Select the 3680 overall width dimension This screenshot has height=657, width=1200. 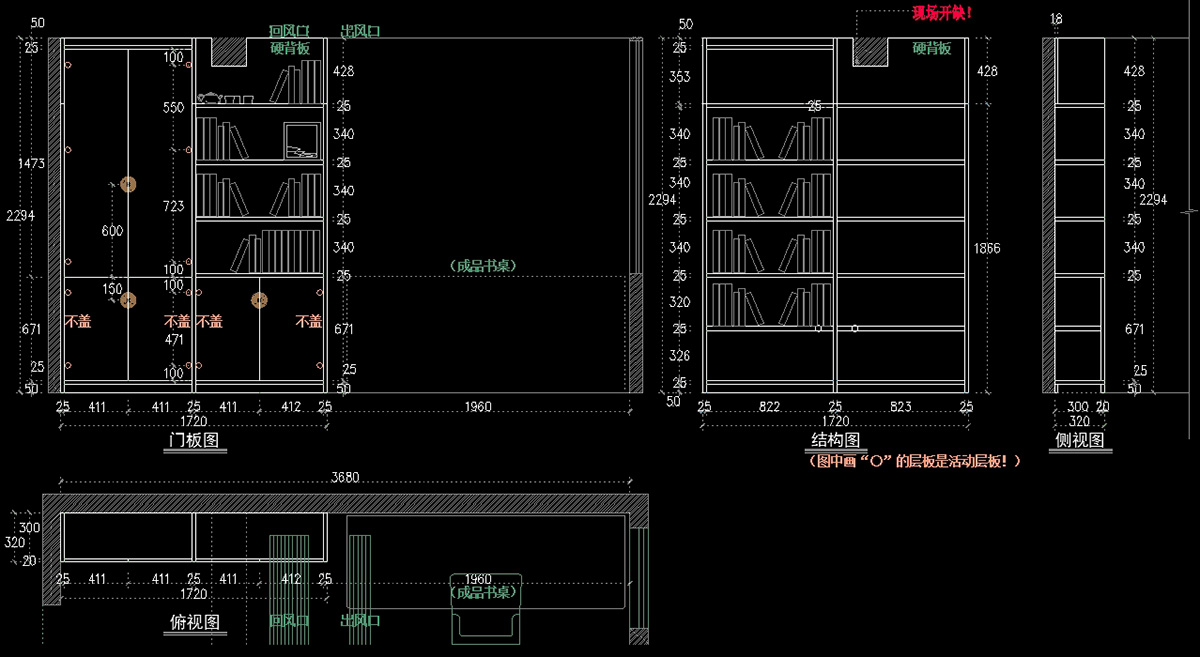click(345, 478)
